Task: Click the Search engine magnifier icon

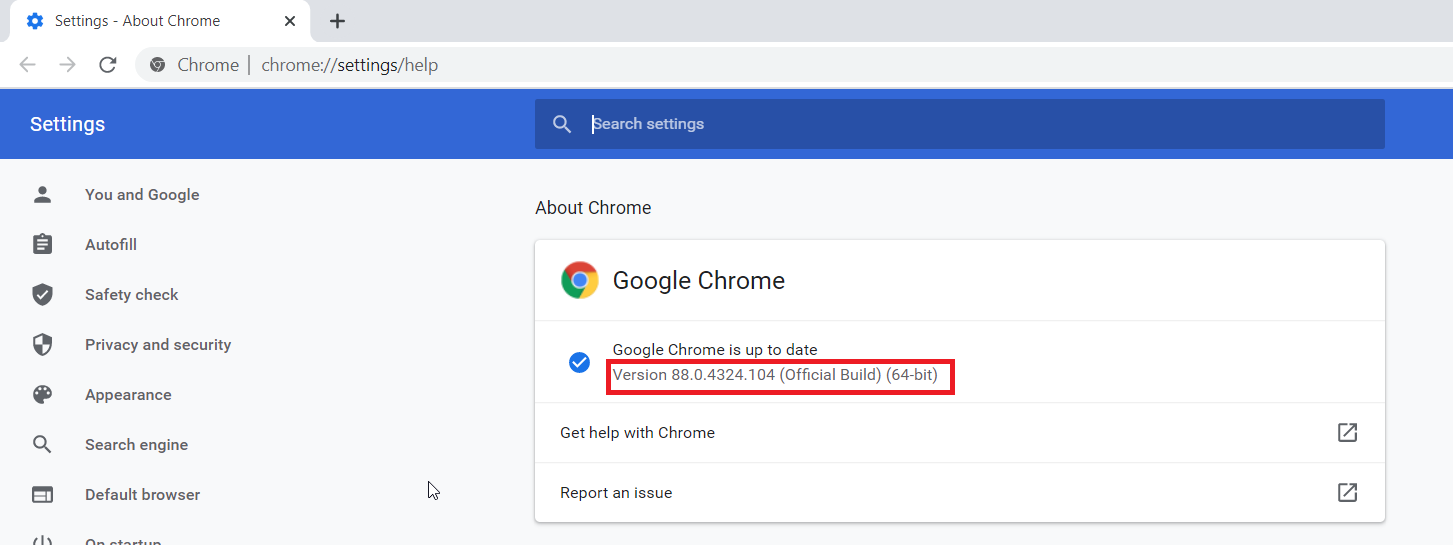Action: pyautogui.click(x=42, y=445)
